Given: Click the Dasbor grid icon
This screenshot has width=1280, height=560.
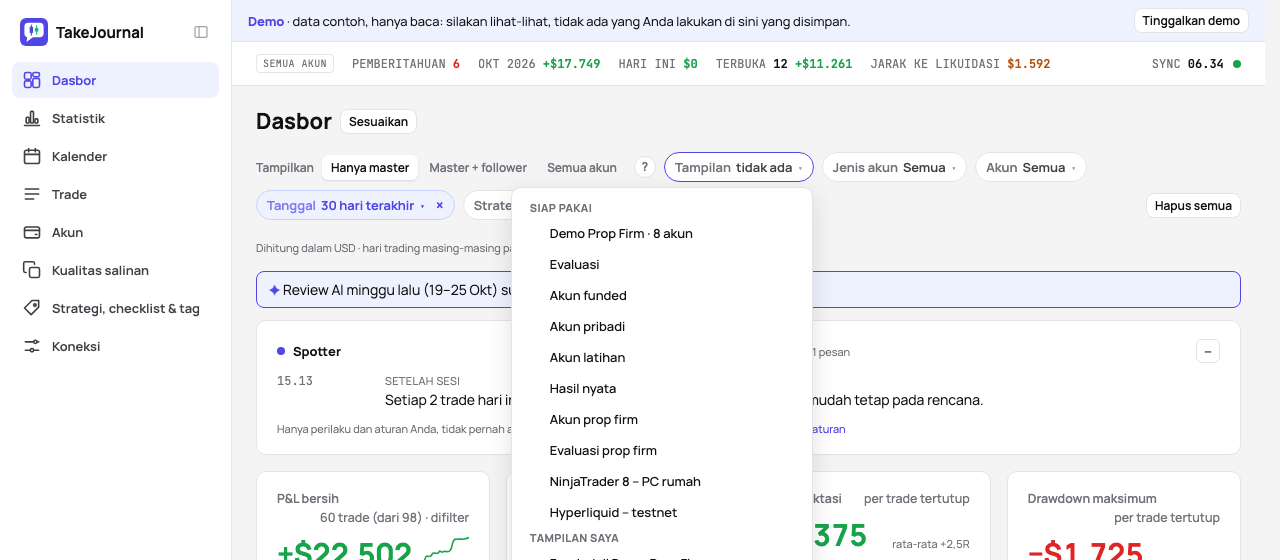Looking at the screenshot, I should (32, 80).
